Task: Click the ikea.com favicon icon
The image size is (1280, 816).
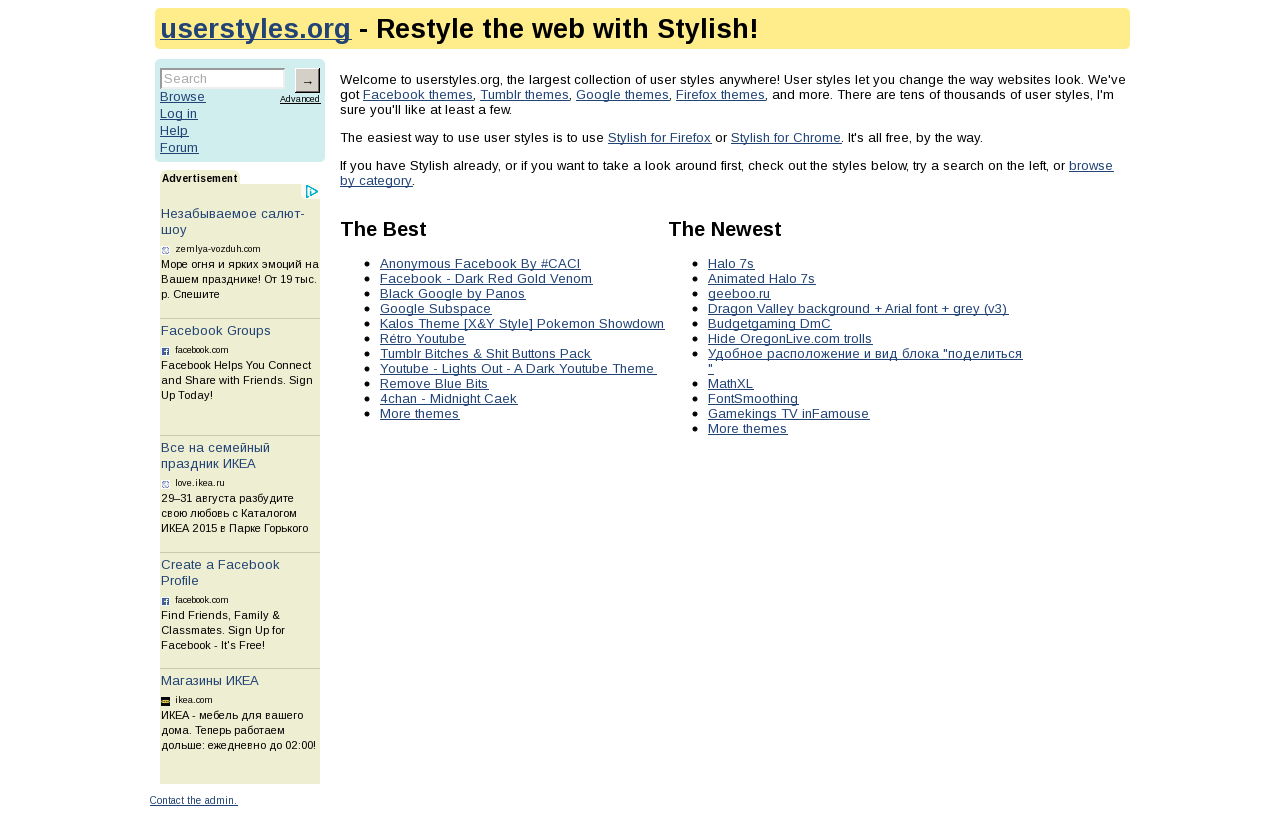Action: click(x=166, y=701)
